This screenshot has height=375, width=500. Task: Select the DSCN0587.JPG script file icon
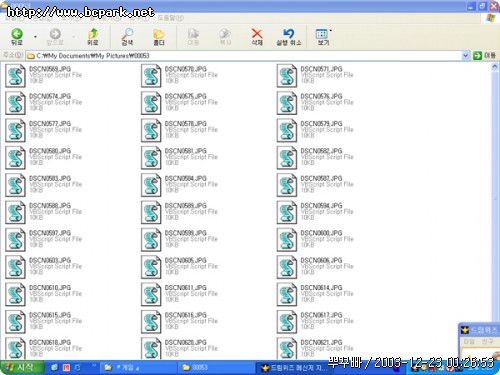click(x=287, y=185)
